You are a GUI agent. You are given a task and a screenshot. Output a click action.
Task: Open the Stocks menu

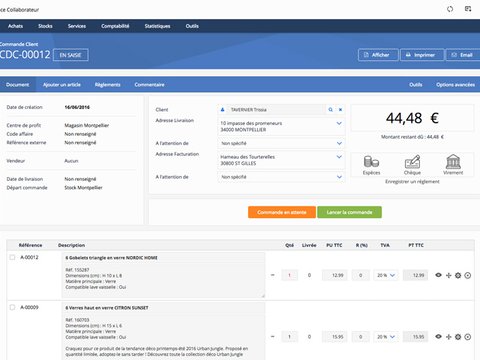pos(45,26)
